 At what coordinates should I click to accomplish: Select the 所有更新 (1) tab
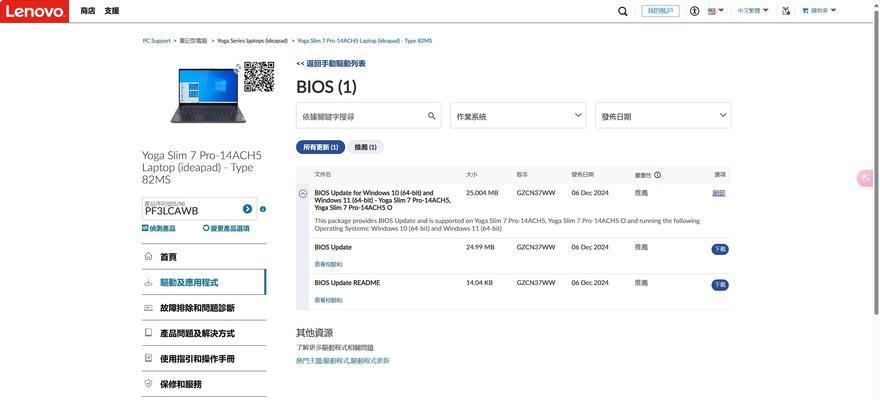320,147
